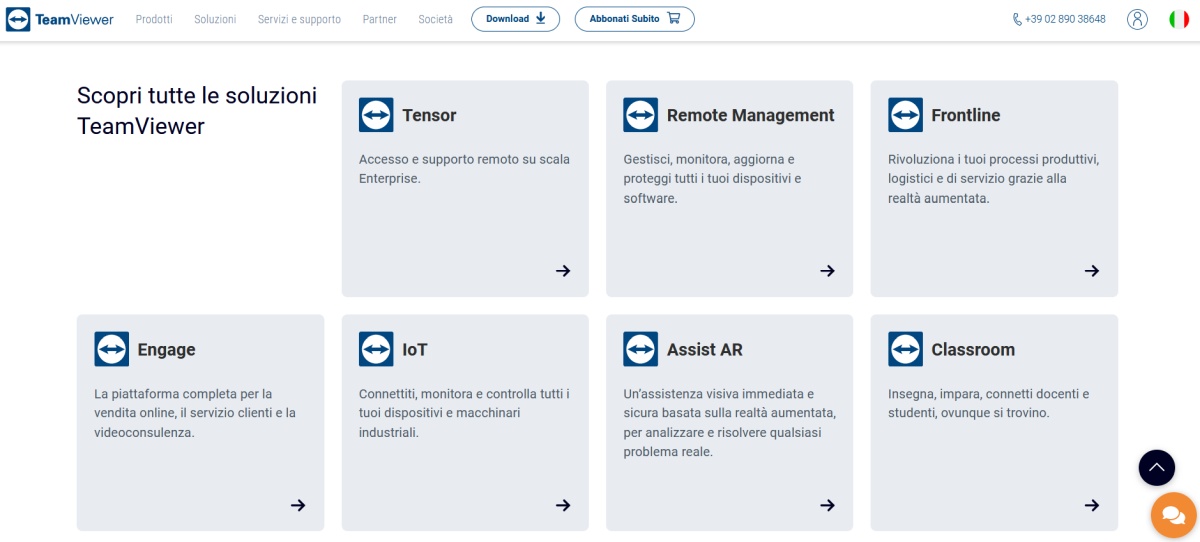Click the arrow on Classroom card
Image resolution: width=1200 pixels, height=542 pixels.
[1092, 505]
